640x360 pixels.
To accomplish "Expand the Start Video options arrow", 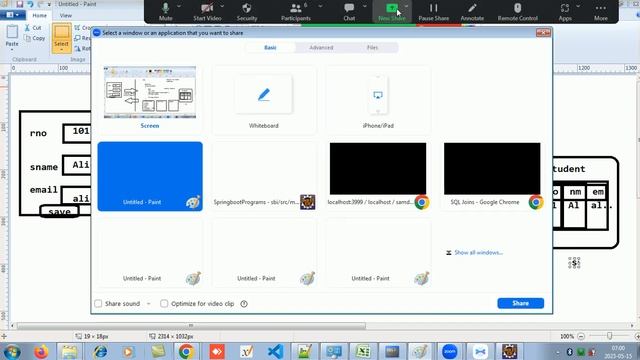I will pyautogui.click(x=222, y=6).
